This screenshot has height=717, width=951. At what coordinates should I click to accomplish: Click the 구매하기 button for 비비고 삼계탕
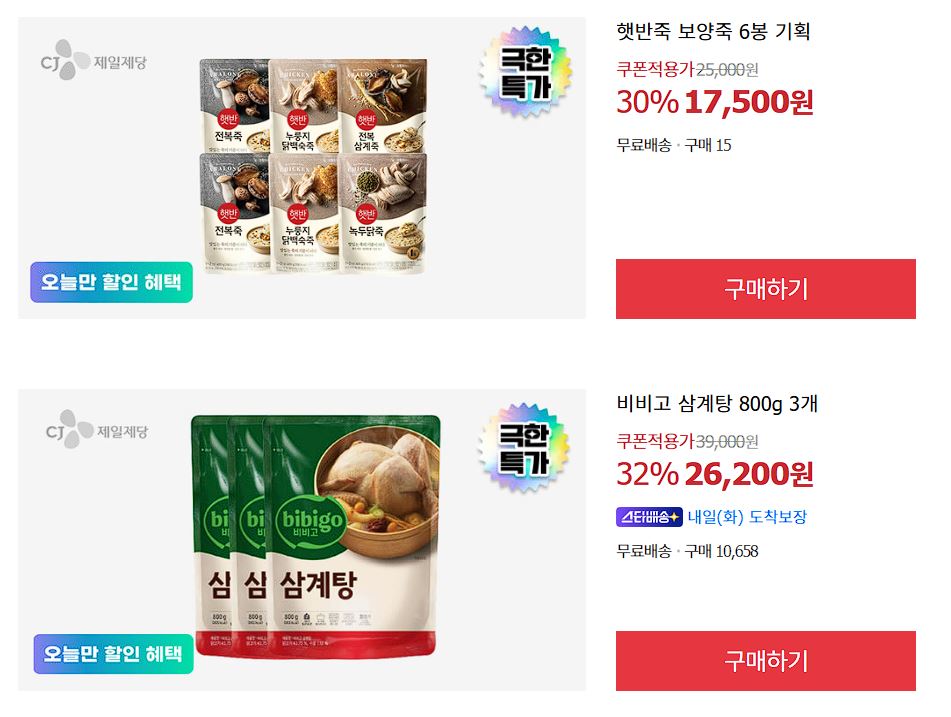[x=765, y=661]
